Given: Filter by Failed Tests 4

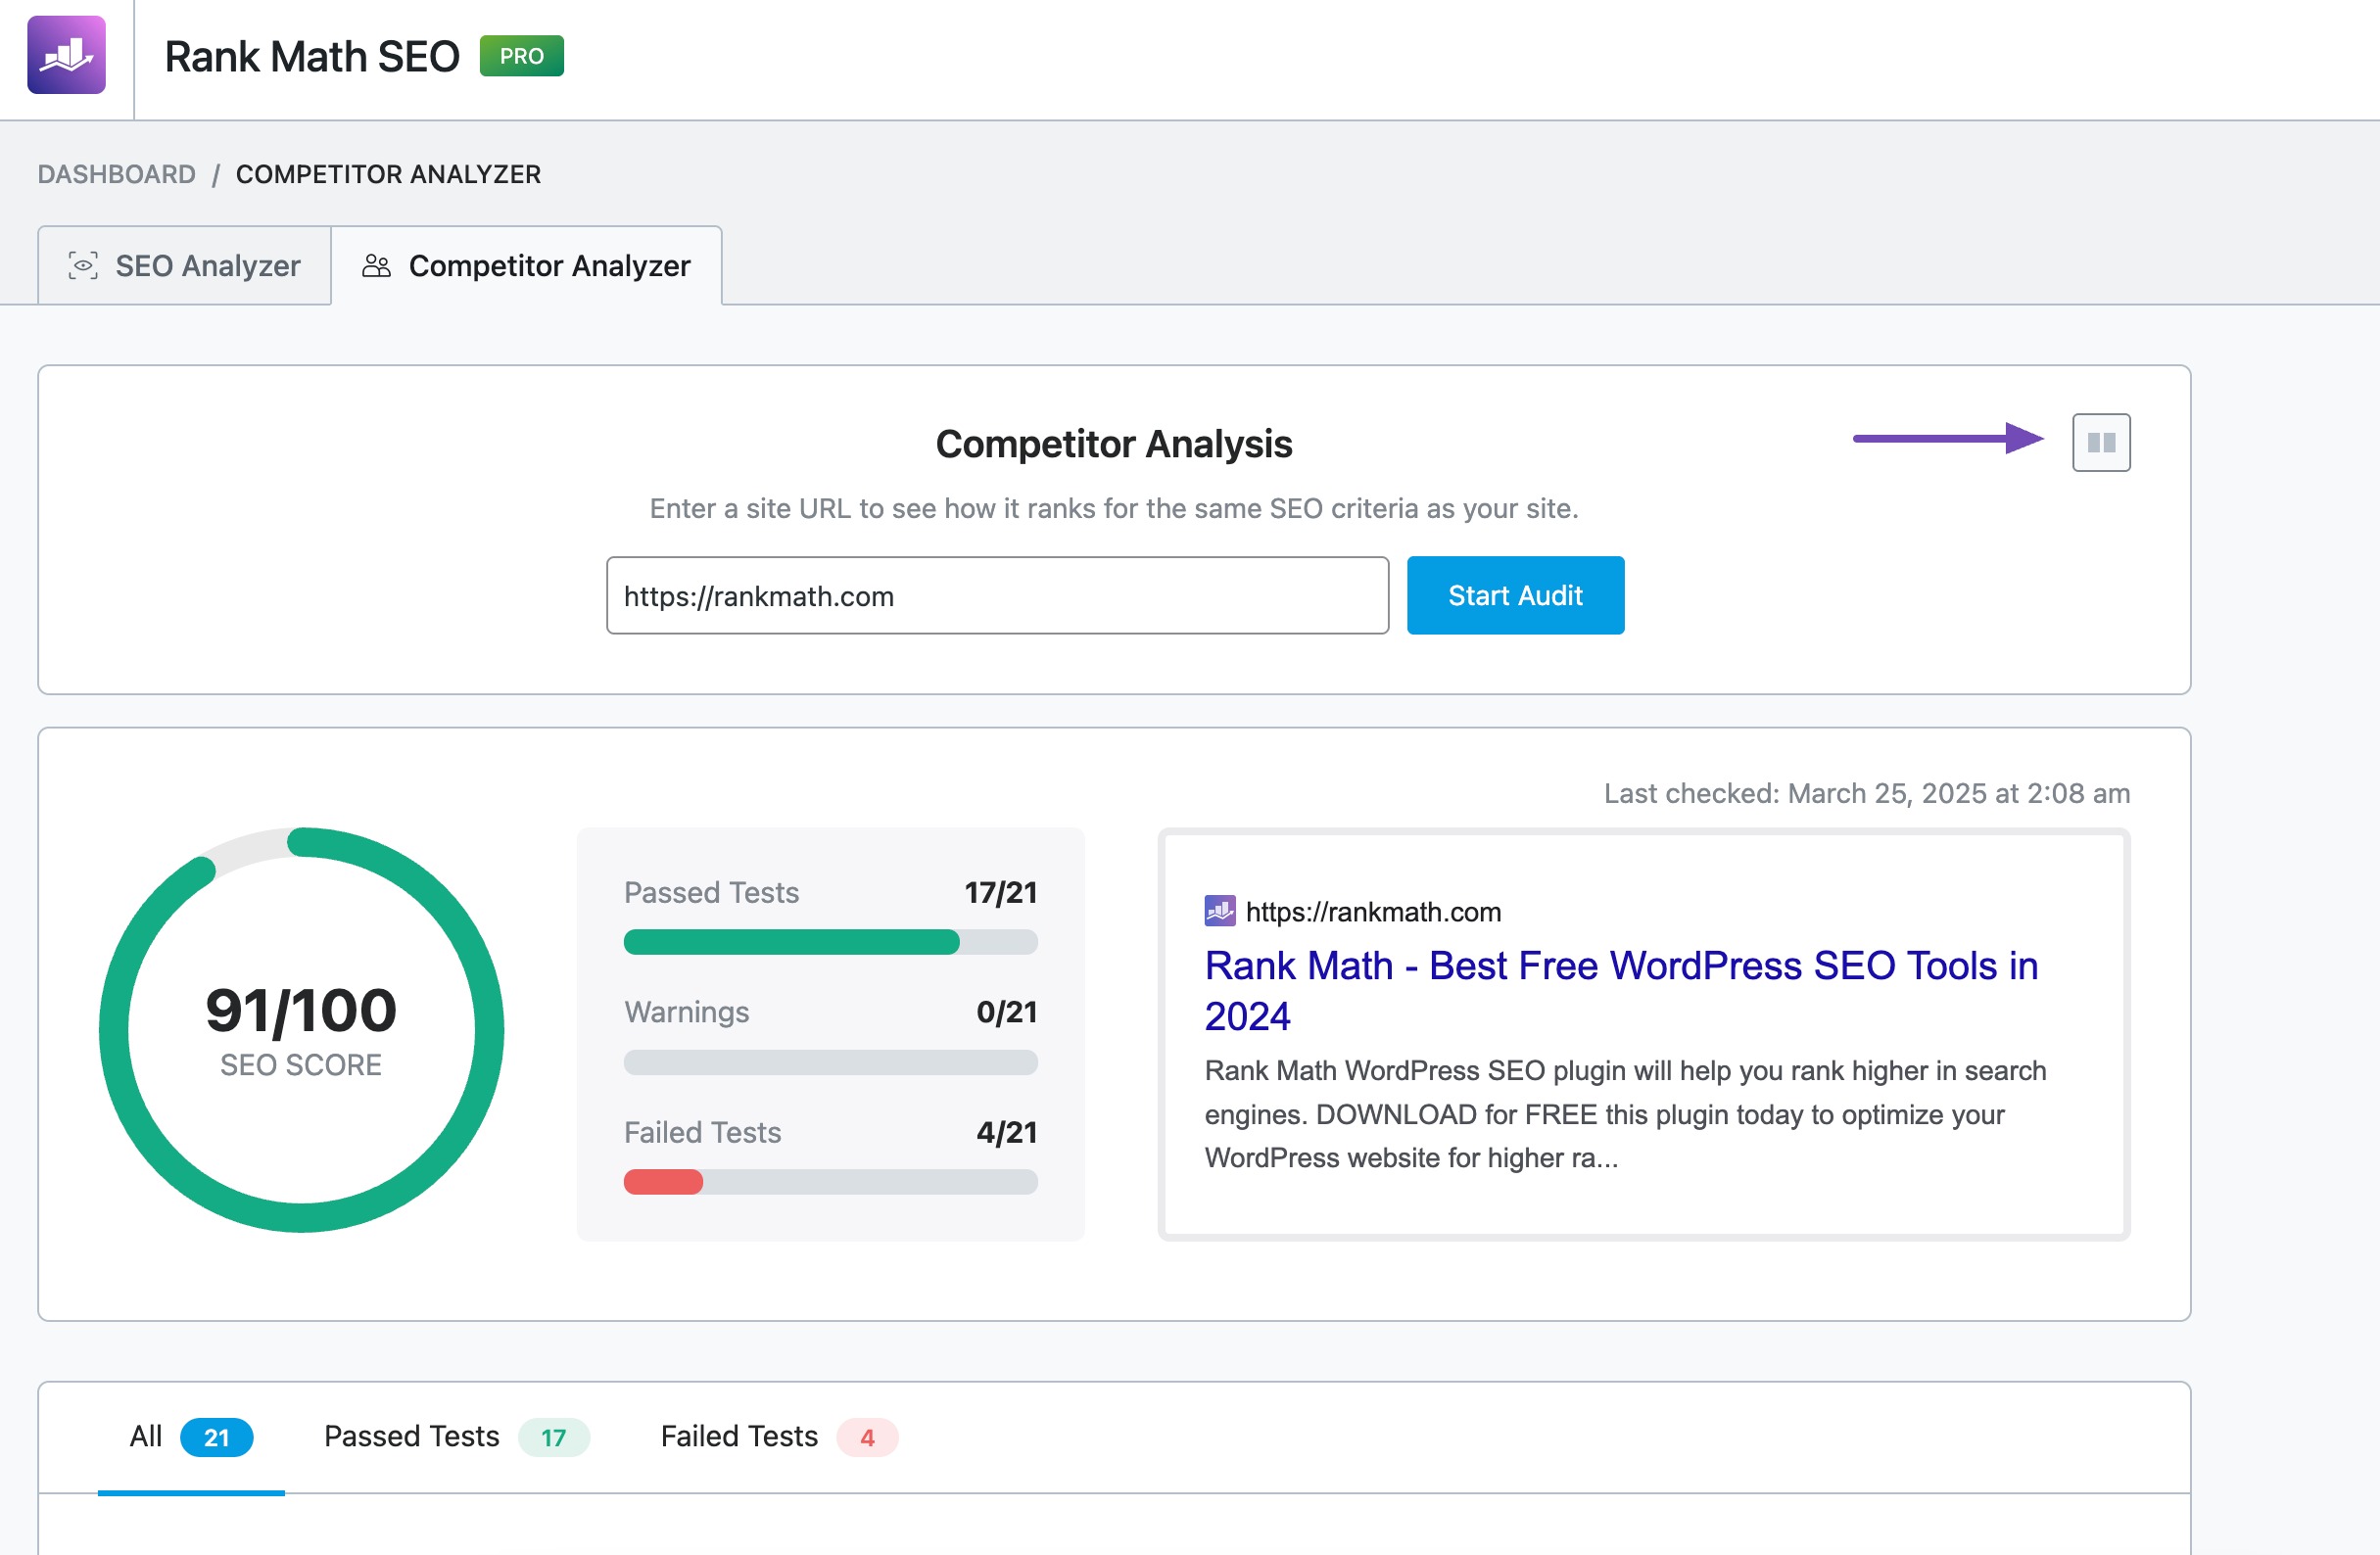Looking at the screenshot, I should click(778, 1437).
